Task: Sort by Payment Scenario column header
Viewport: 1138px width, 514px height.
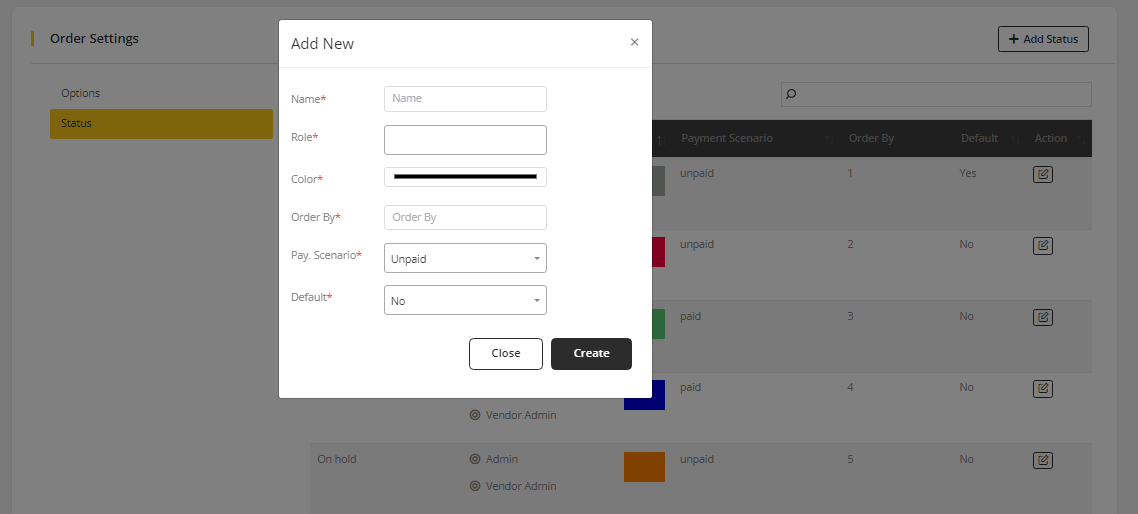Action: pos(727,138)
